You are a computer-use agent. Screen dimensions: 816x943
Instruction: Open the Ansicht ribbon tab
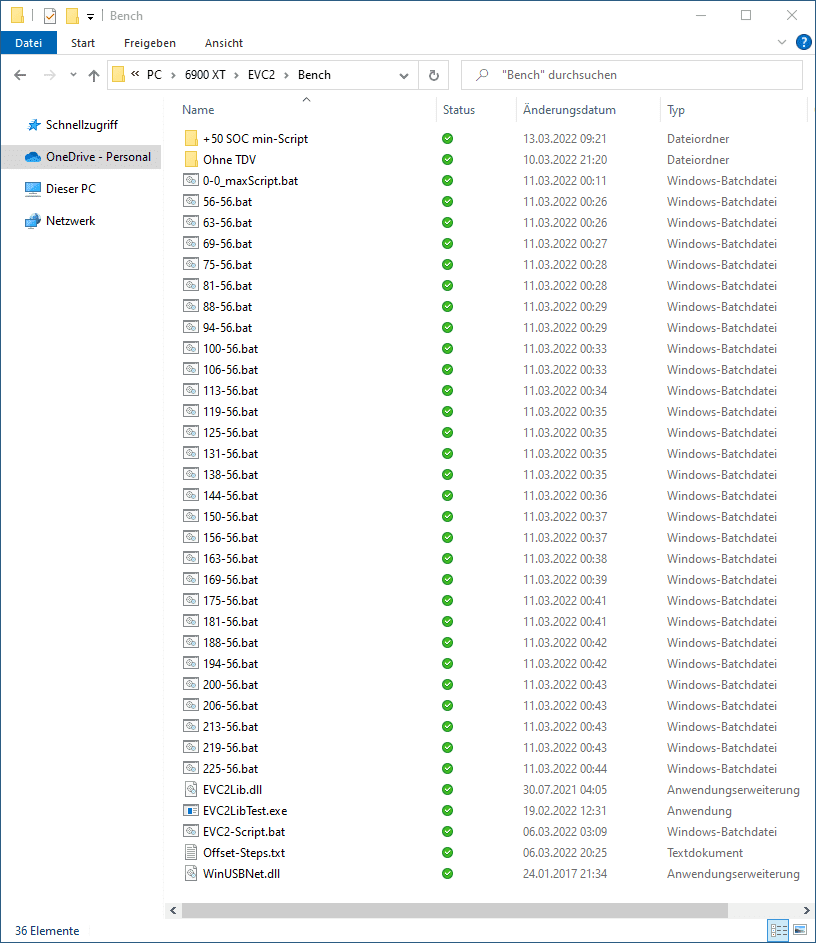(x=224, y=43)
